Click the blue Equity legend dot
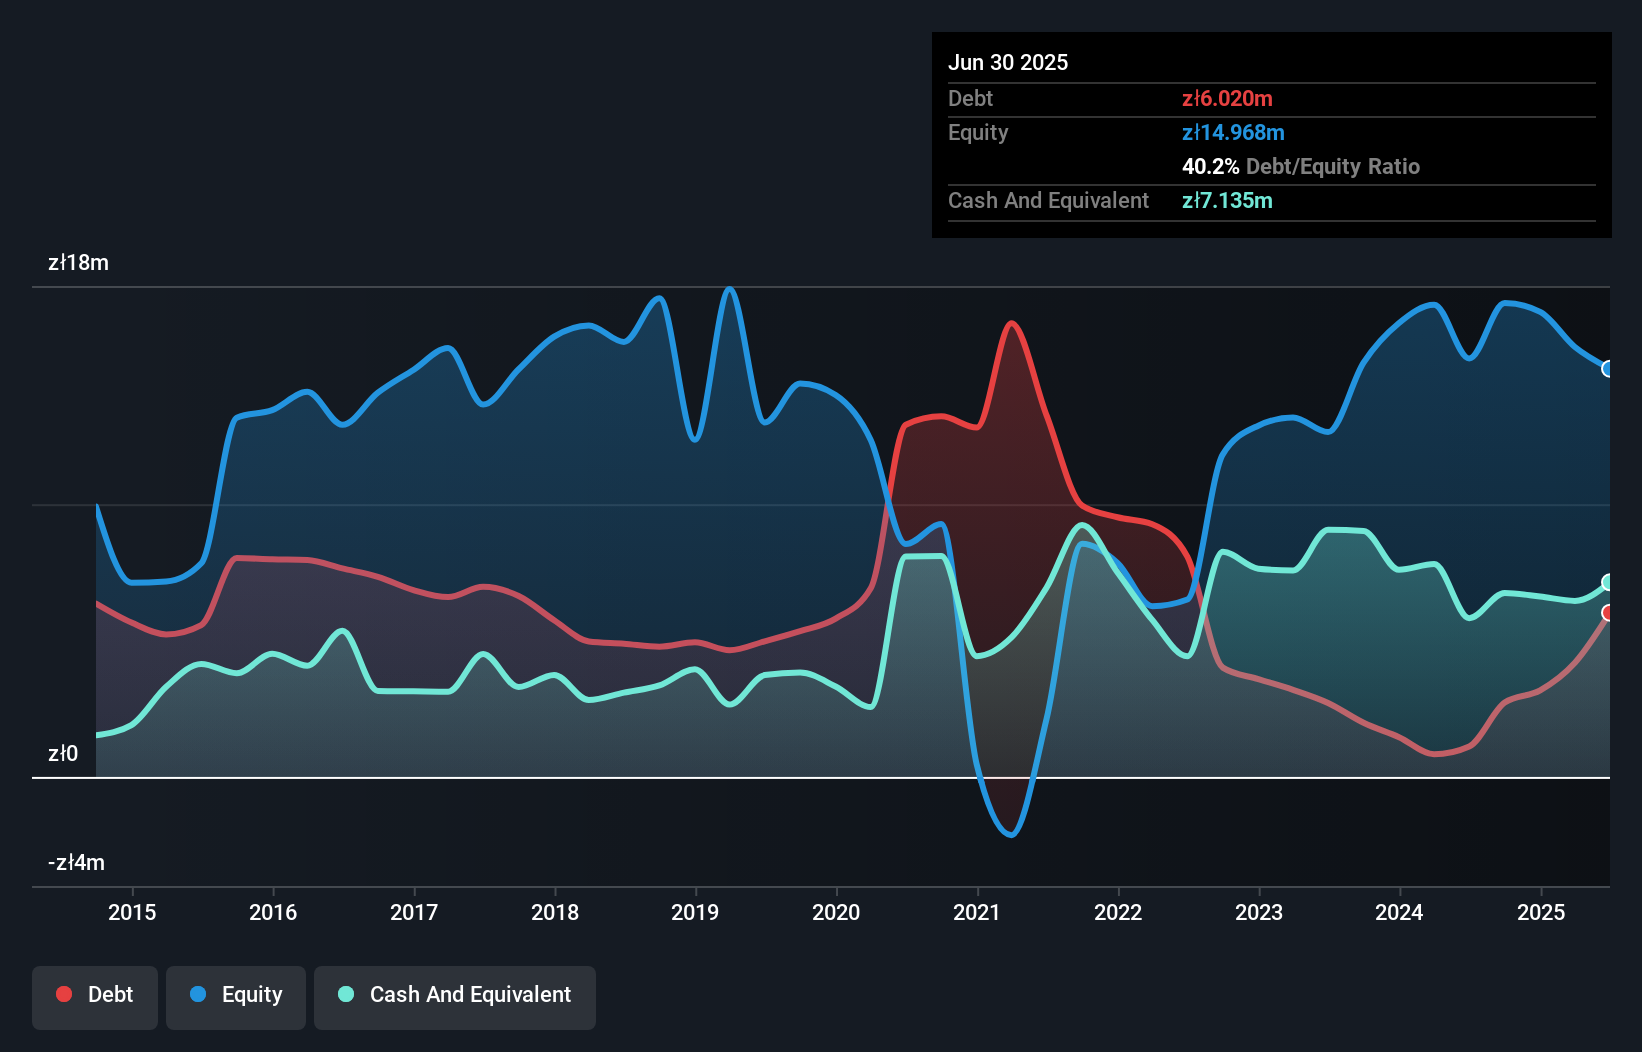Viewport: 1642px width, 1052px height. click(x=198, y=994)
